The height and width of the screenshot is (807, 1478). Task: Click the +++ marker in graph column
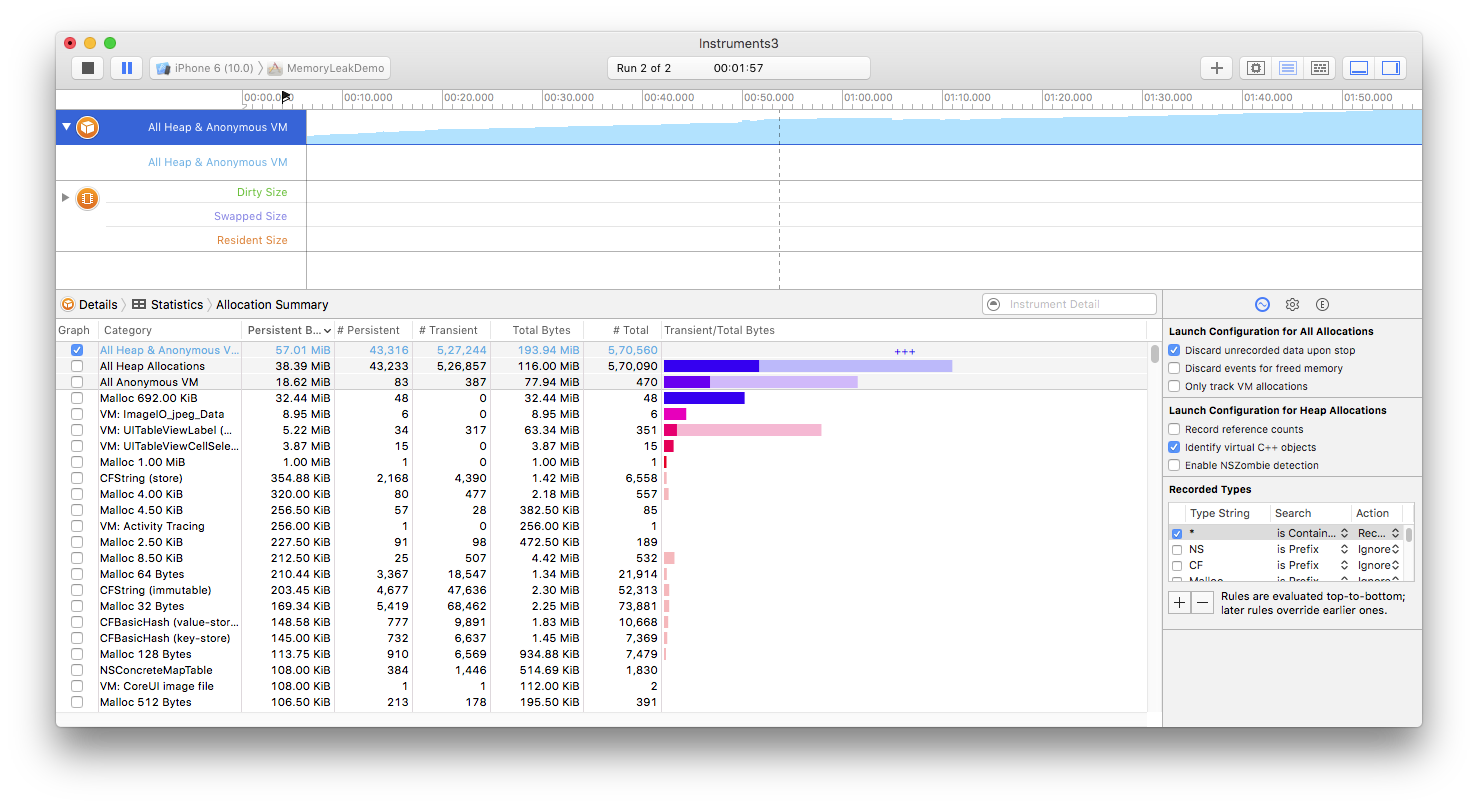[x=904, y=351]
